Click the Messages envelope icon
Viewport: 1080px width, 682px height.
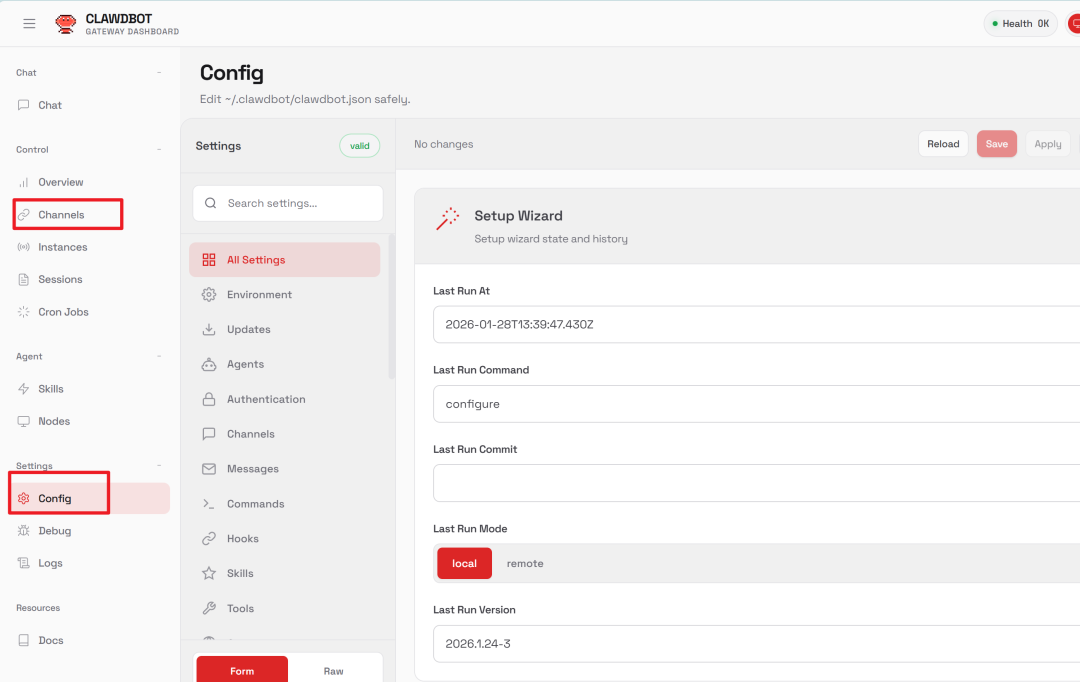pos(209,468)
